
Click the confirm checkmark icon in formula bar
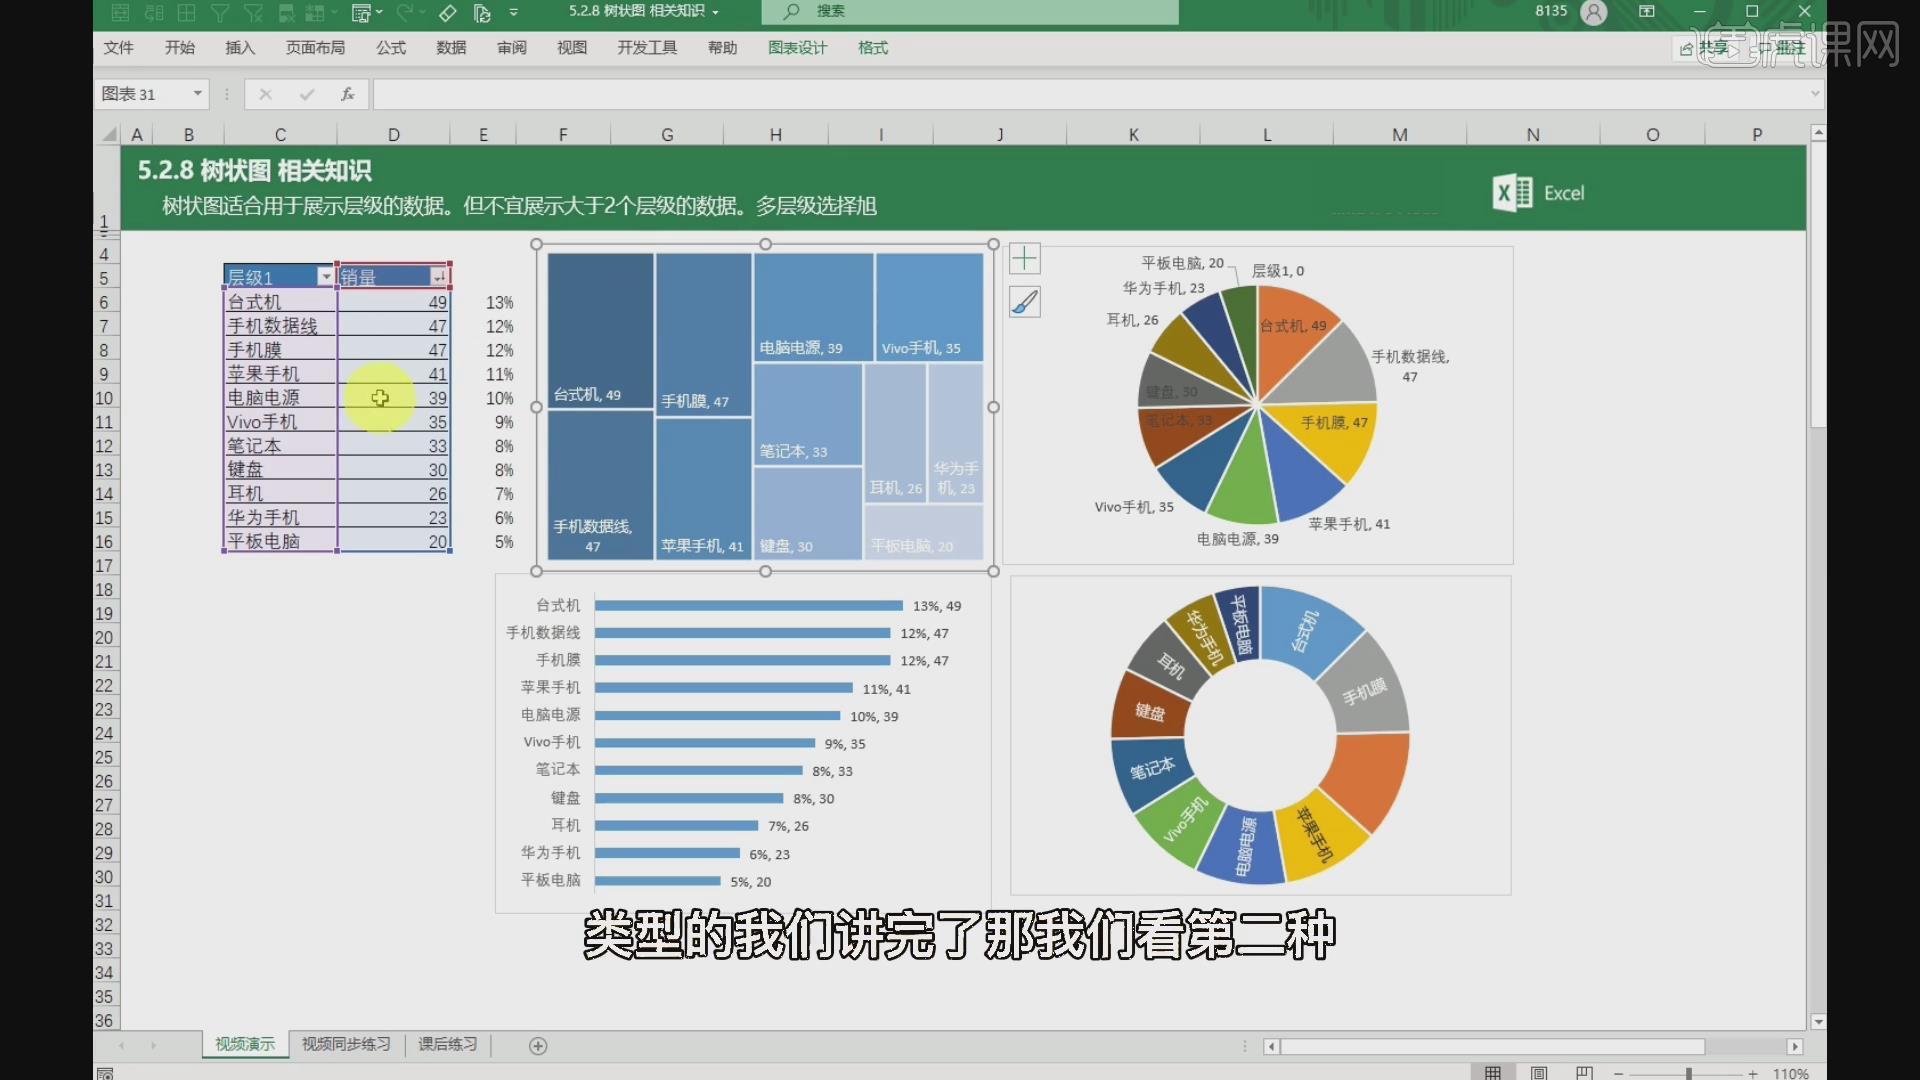click(x=307, y=94)
